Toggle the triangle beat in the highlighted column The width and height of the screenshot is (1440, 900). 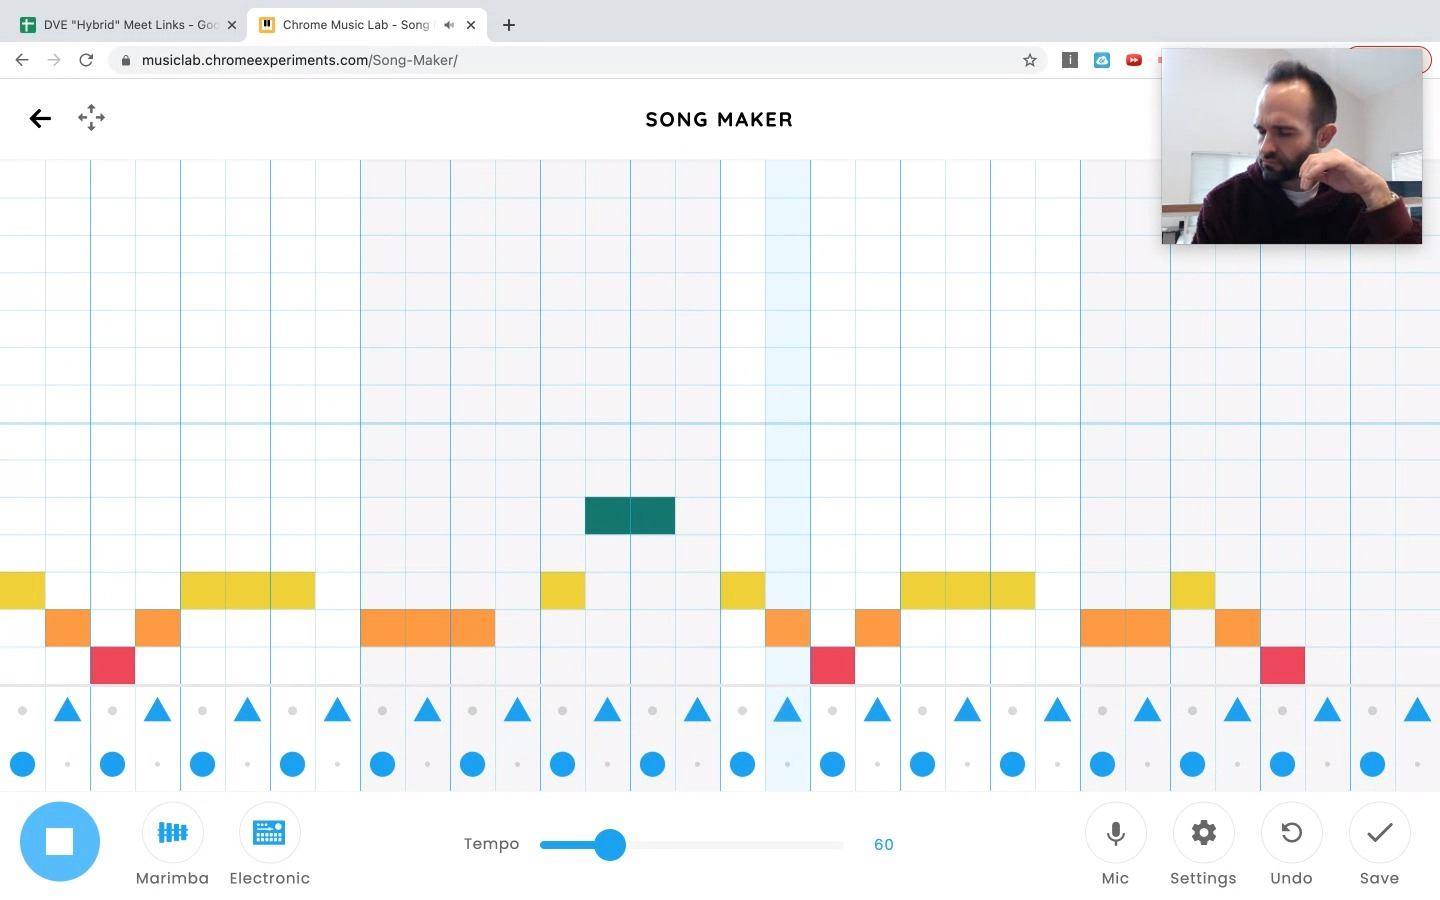coord(788,711)
